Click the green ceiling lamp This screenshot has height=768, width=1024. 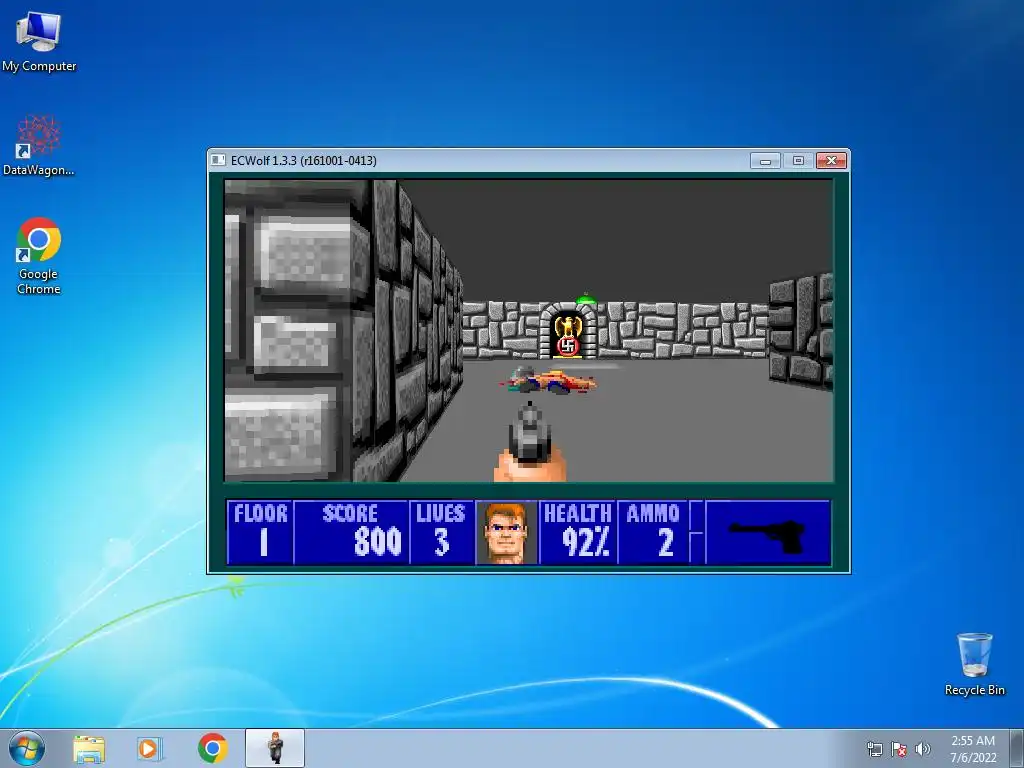(x=585, y=299)
